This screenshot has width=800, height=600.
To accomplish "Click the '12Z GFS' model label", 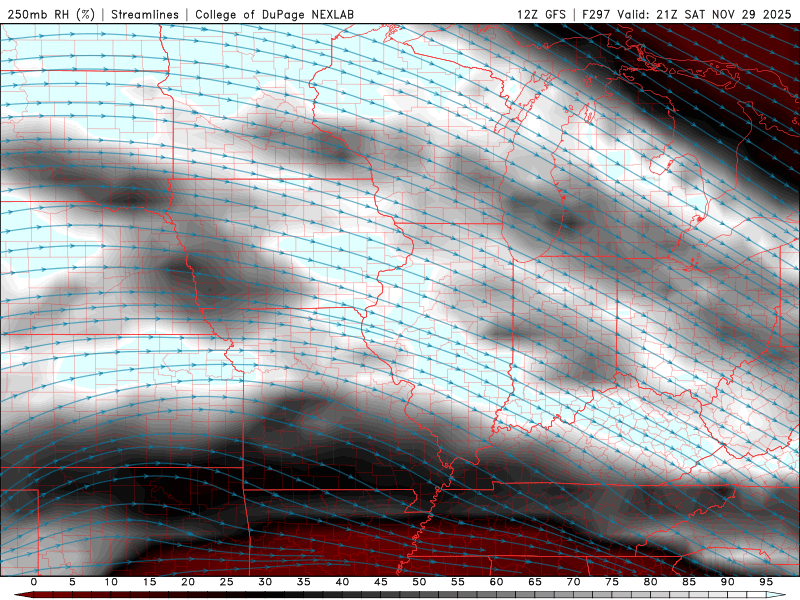I will (x=541, y=14).
